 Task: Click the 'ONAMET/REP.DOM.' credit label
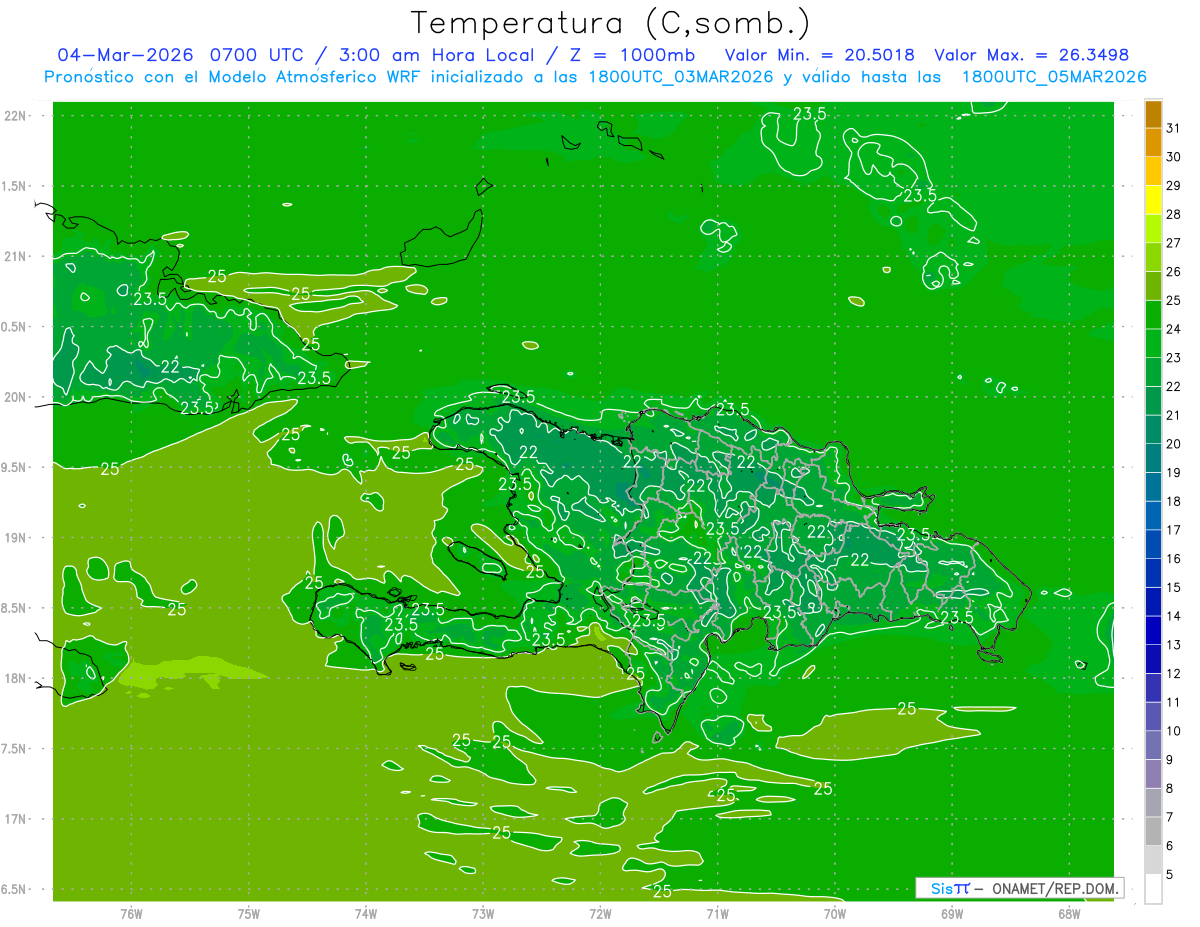coord(1054,888)
